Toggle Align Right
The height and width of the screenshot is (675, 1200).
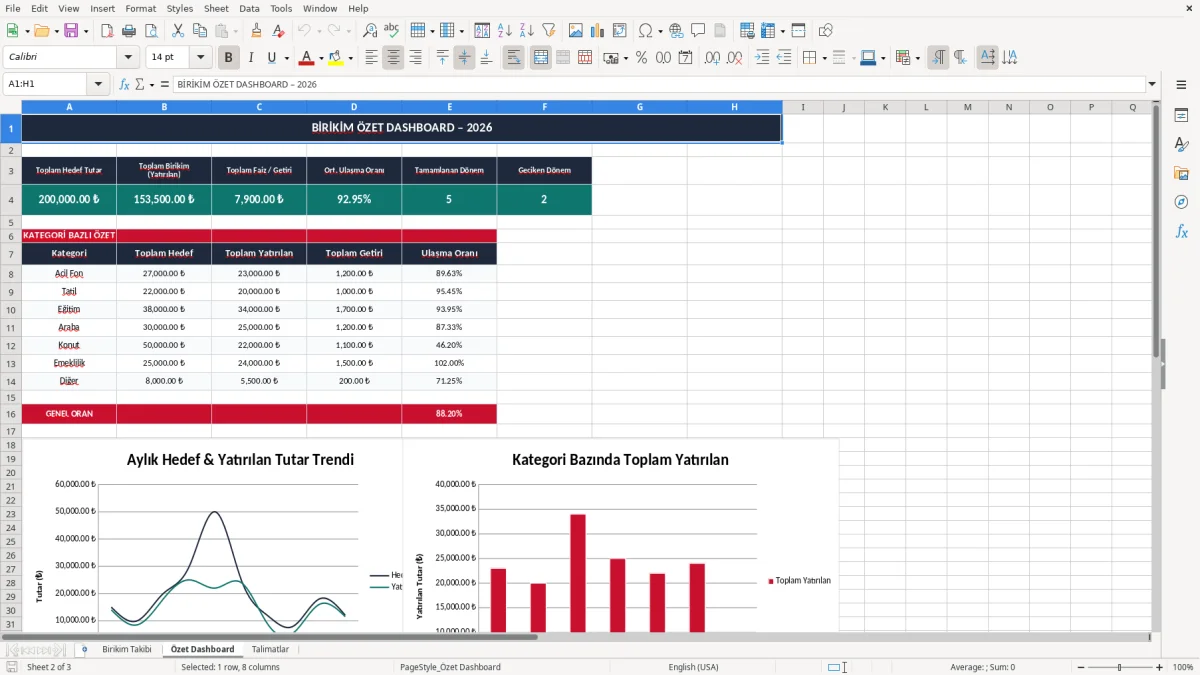[415, 58]
